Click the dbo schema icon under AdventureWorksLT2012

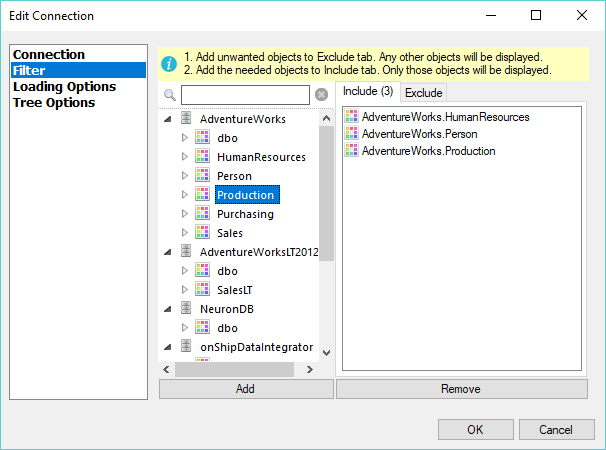point(203,270)
